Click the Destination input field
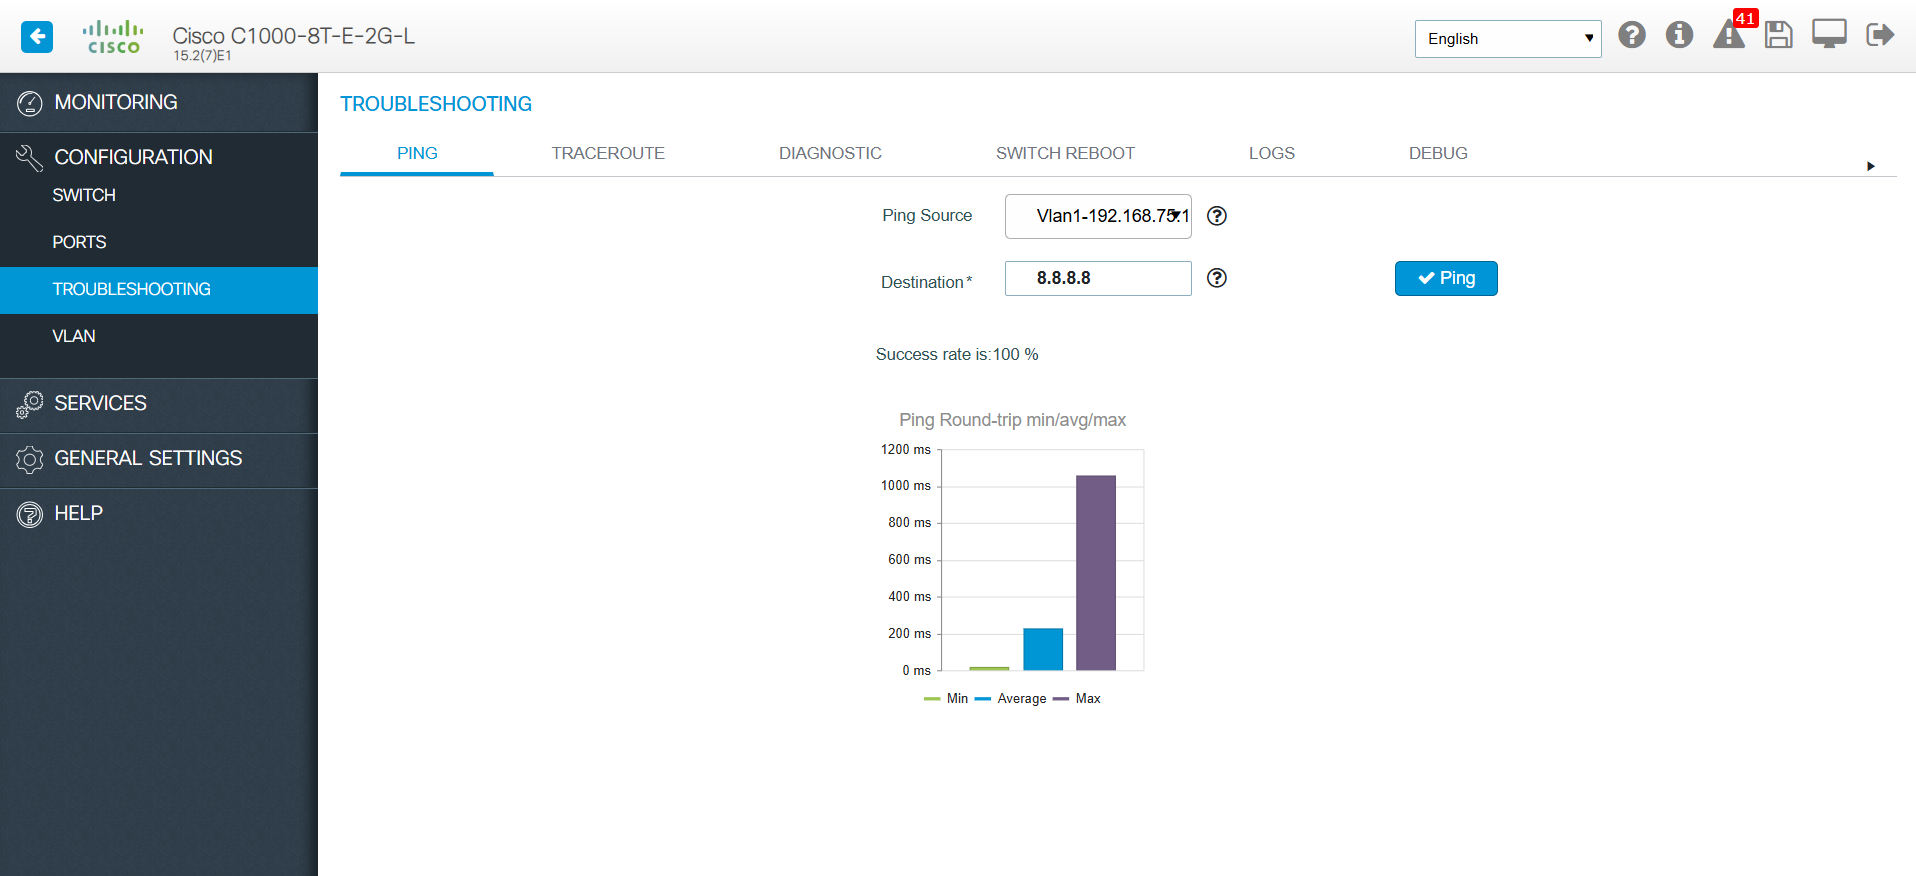Image resolution: width=1916 pixels, height=876 pixels. [1098, 278]
